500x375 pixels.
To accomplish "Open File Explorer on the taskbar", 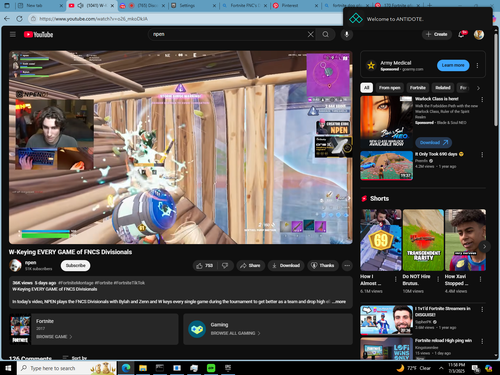I will point(143,368).
